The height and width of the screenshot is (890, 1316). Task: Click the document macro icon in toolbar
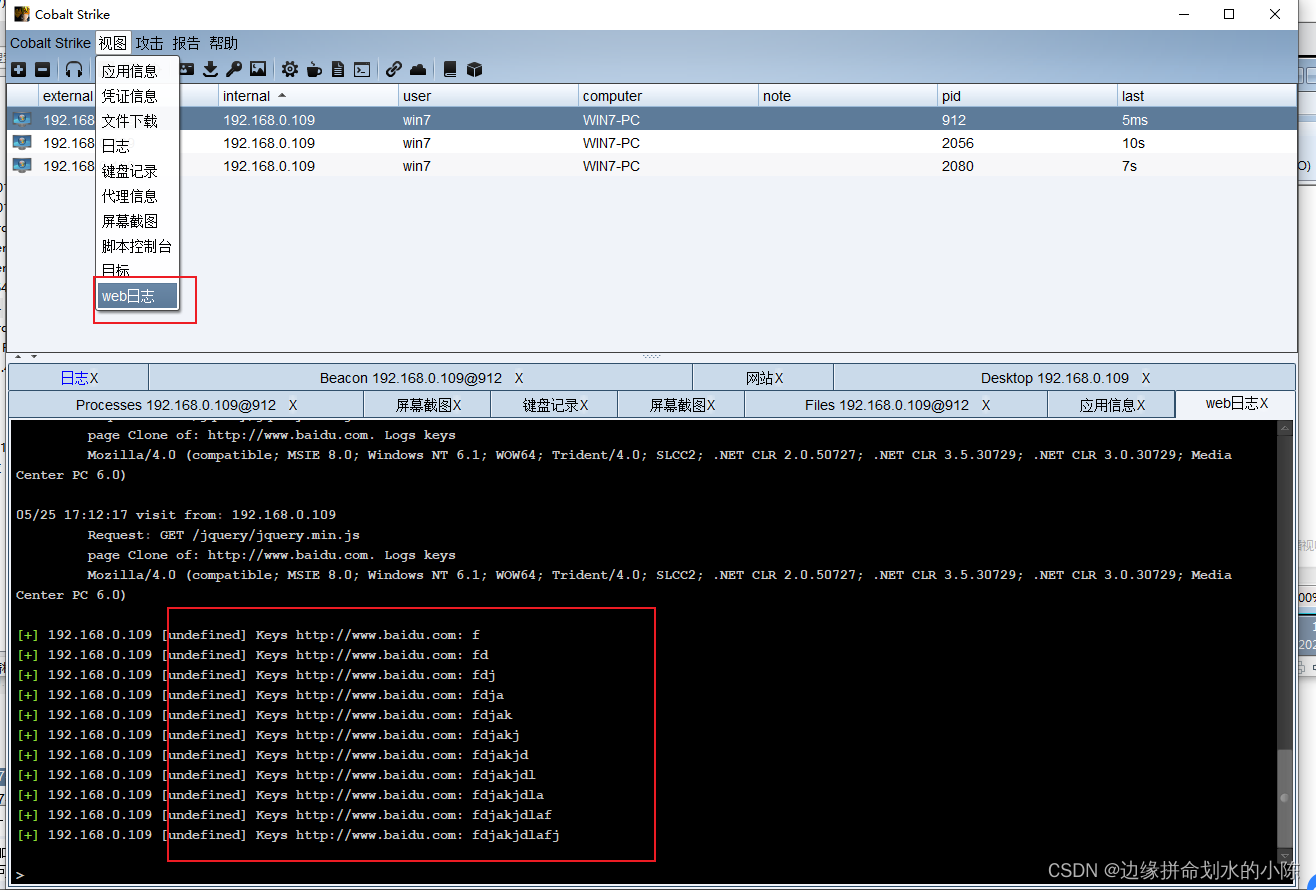pyautogui.click(x=338, y=69)
